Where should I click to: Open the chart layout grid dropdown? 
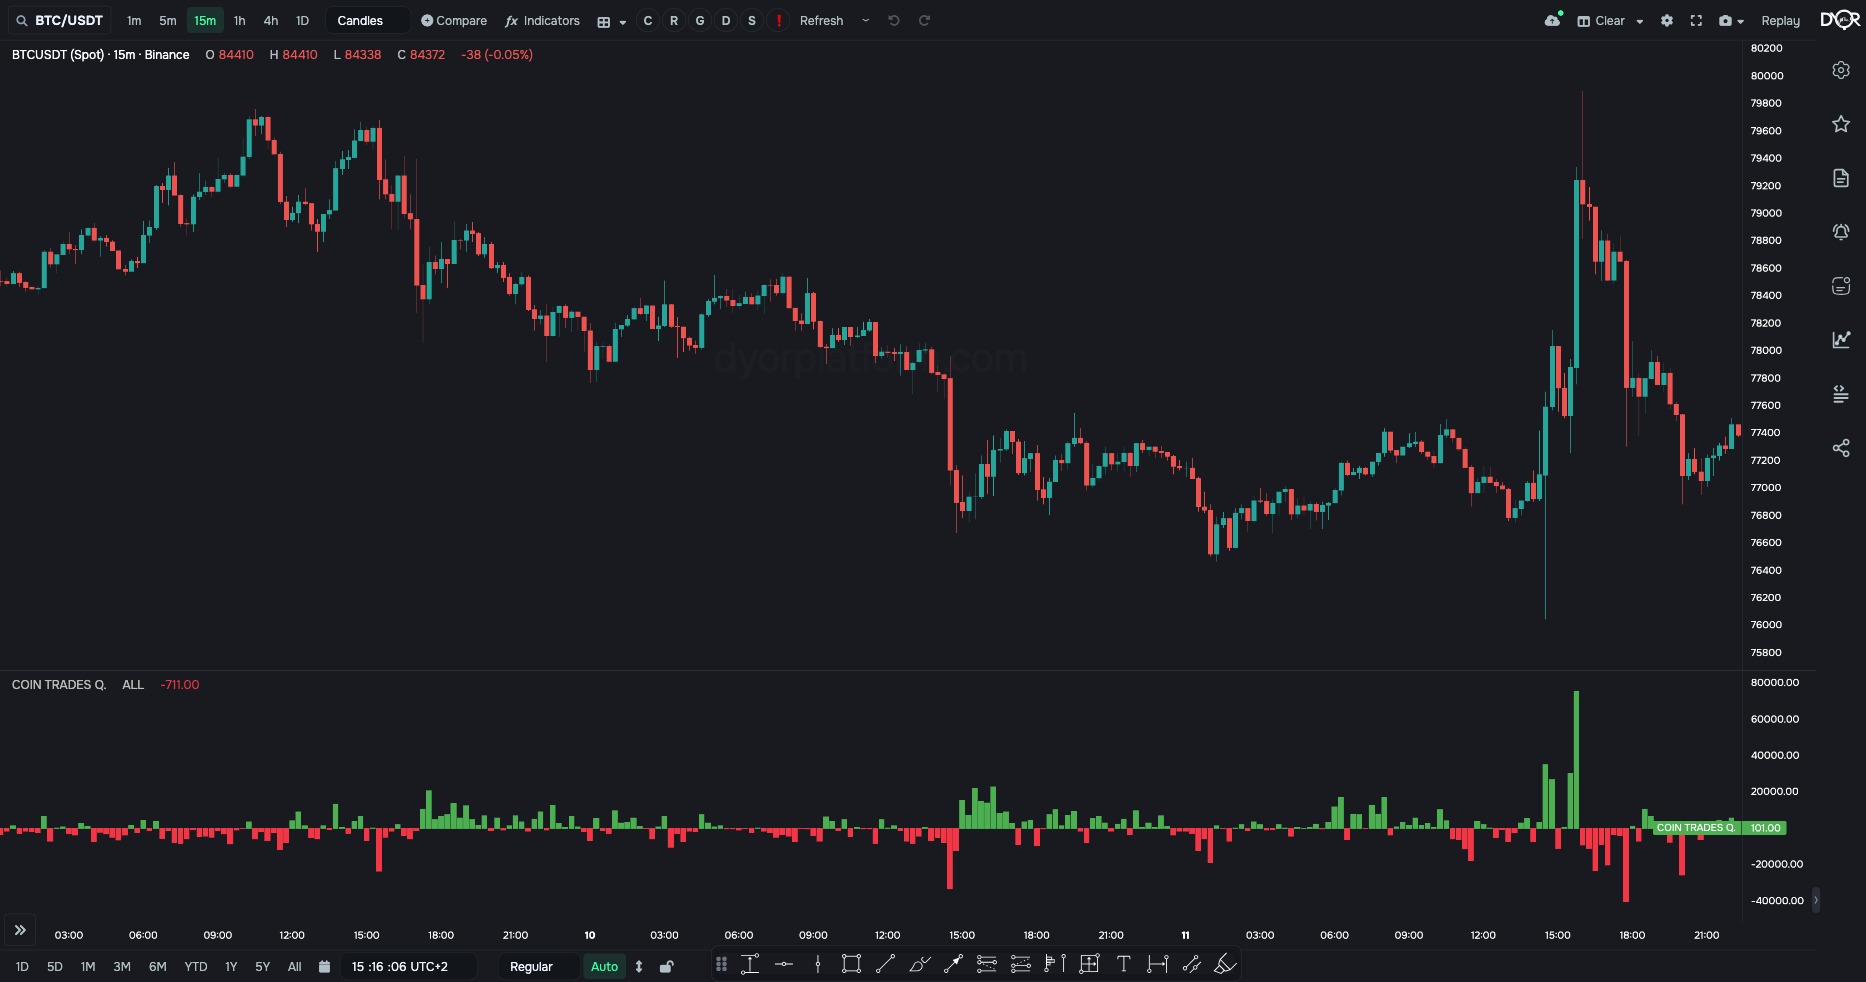click(x=611, y=21)
